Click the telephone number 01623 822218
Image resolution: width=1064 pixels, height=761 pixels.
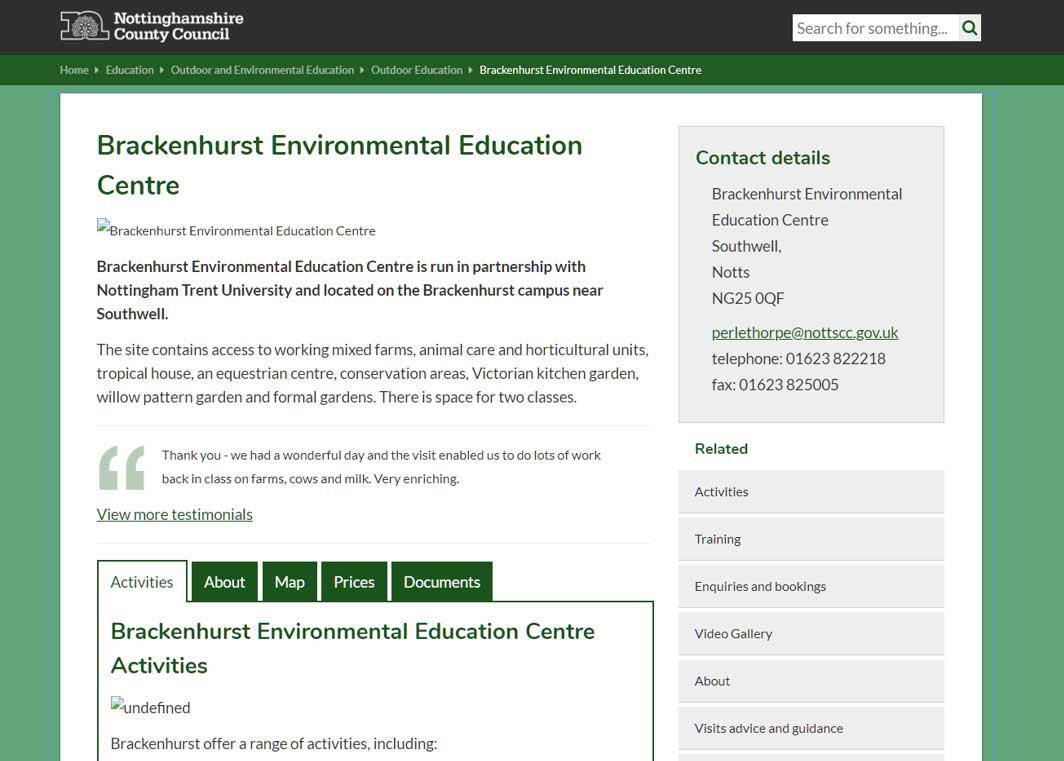pos(835,358)
